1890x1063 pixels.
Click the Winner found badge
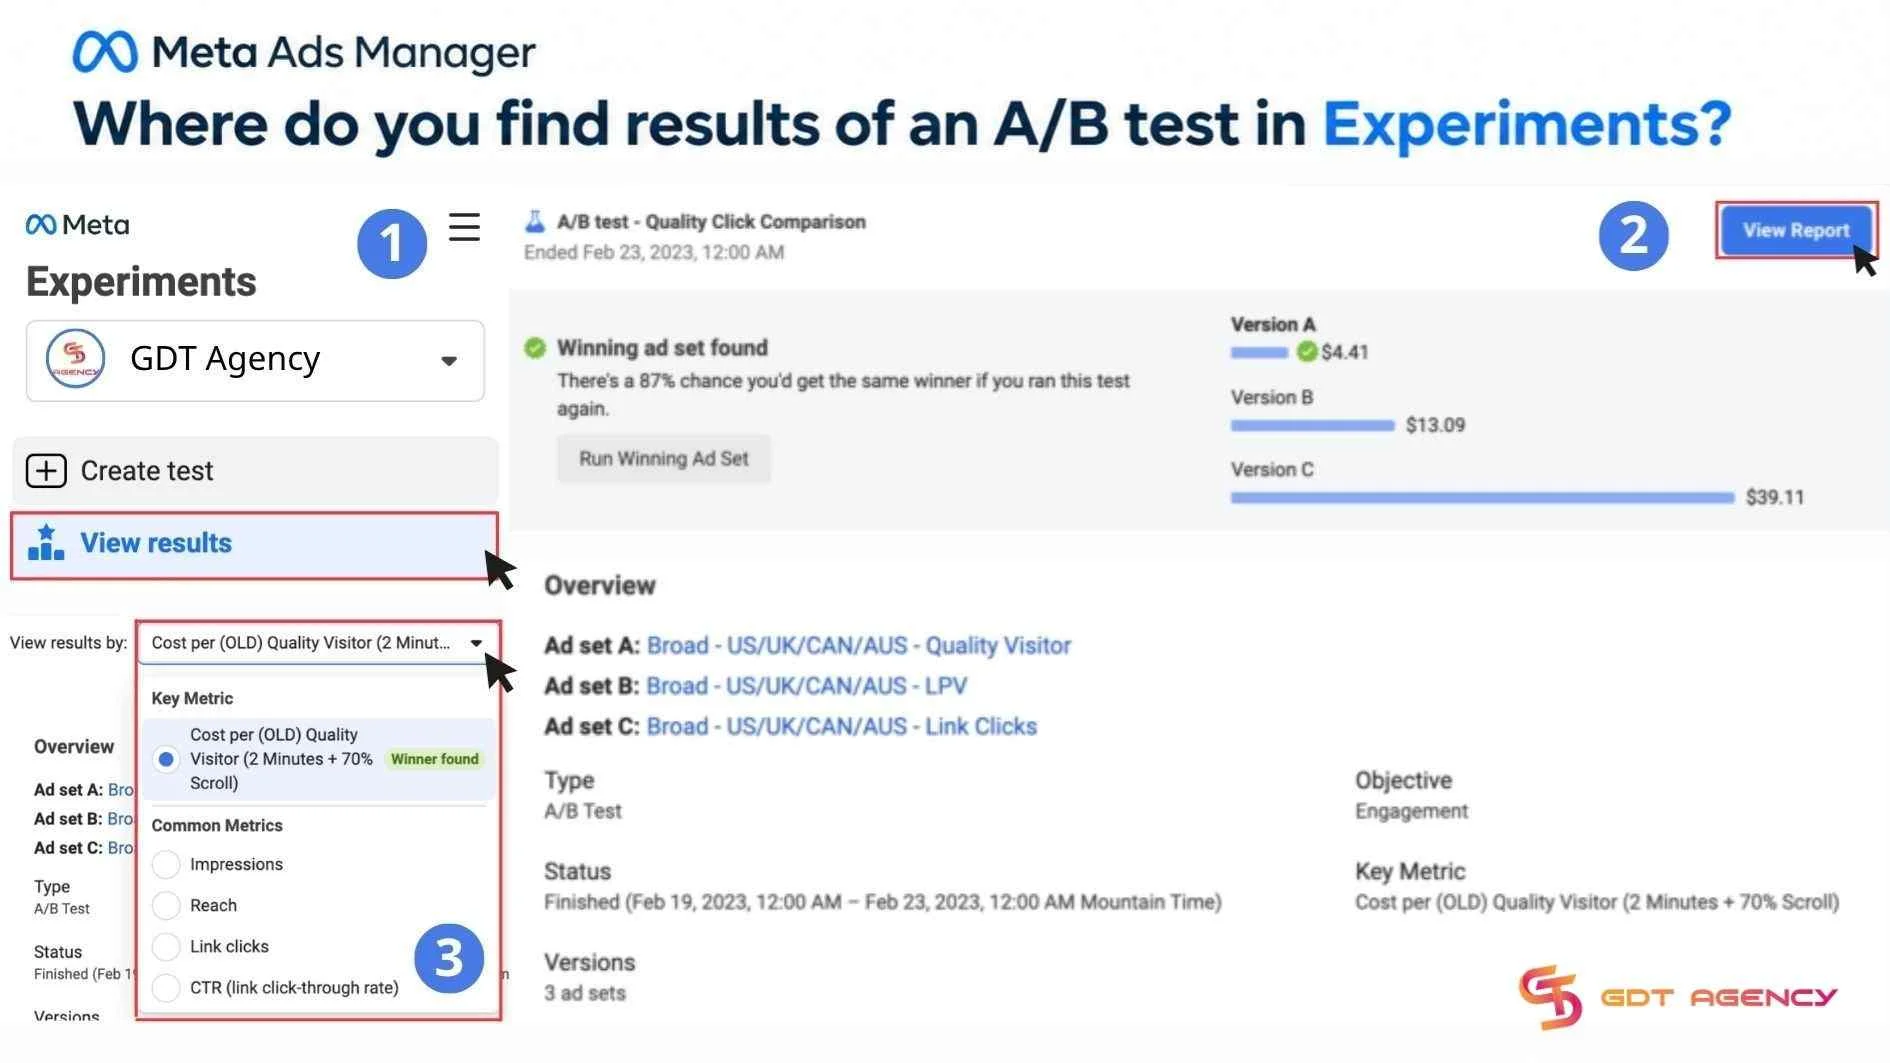(434, 759)
